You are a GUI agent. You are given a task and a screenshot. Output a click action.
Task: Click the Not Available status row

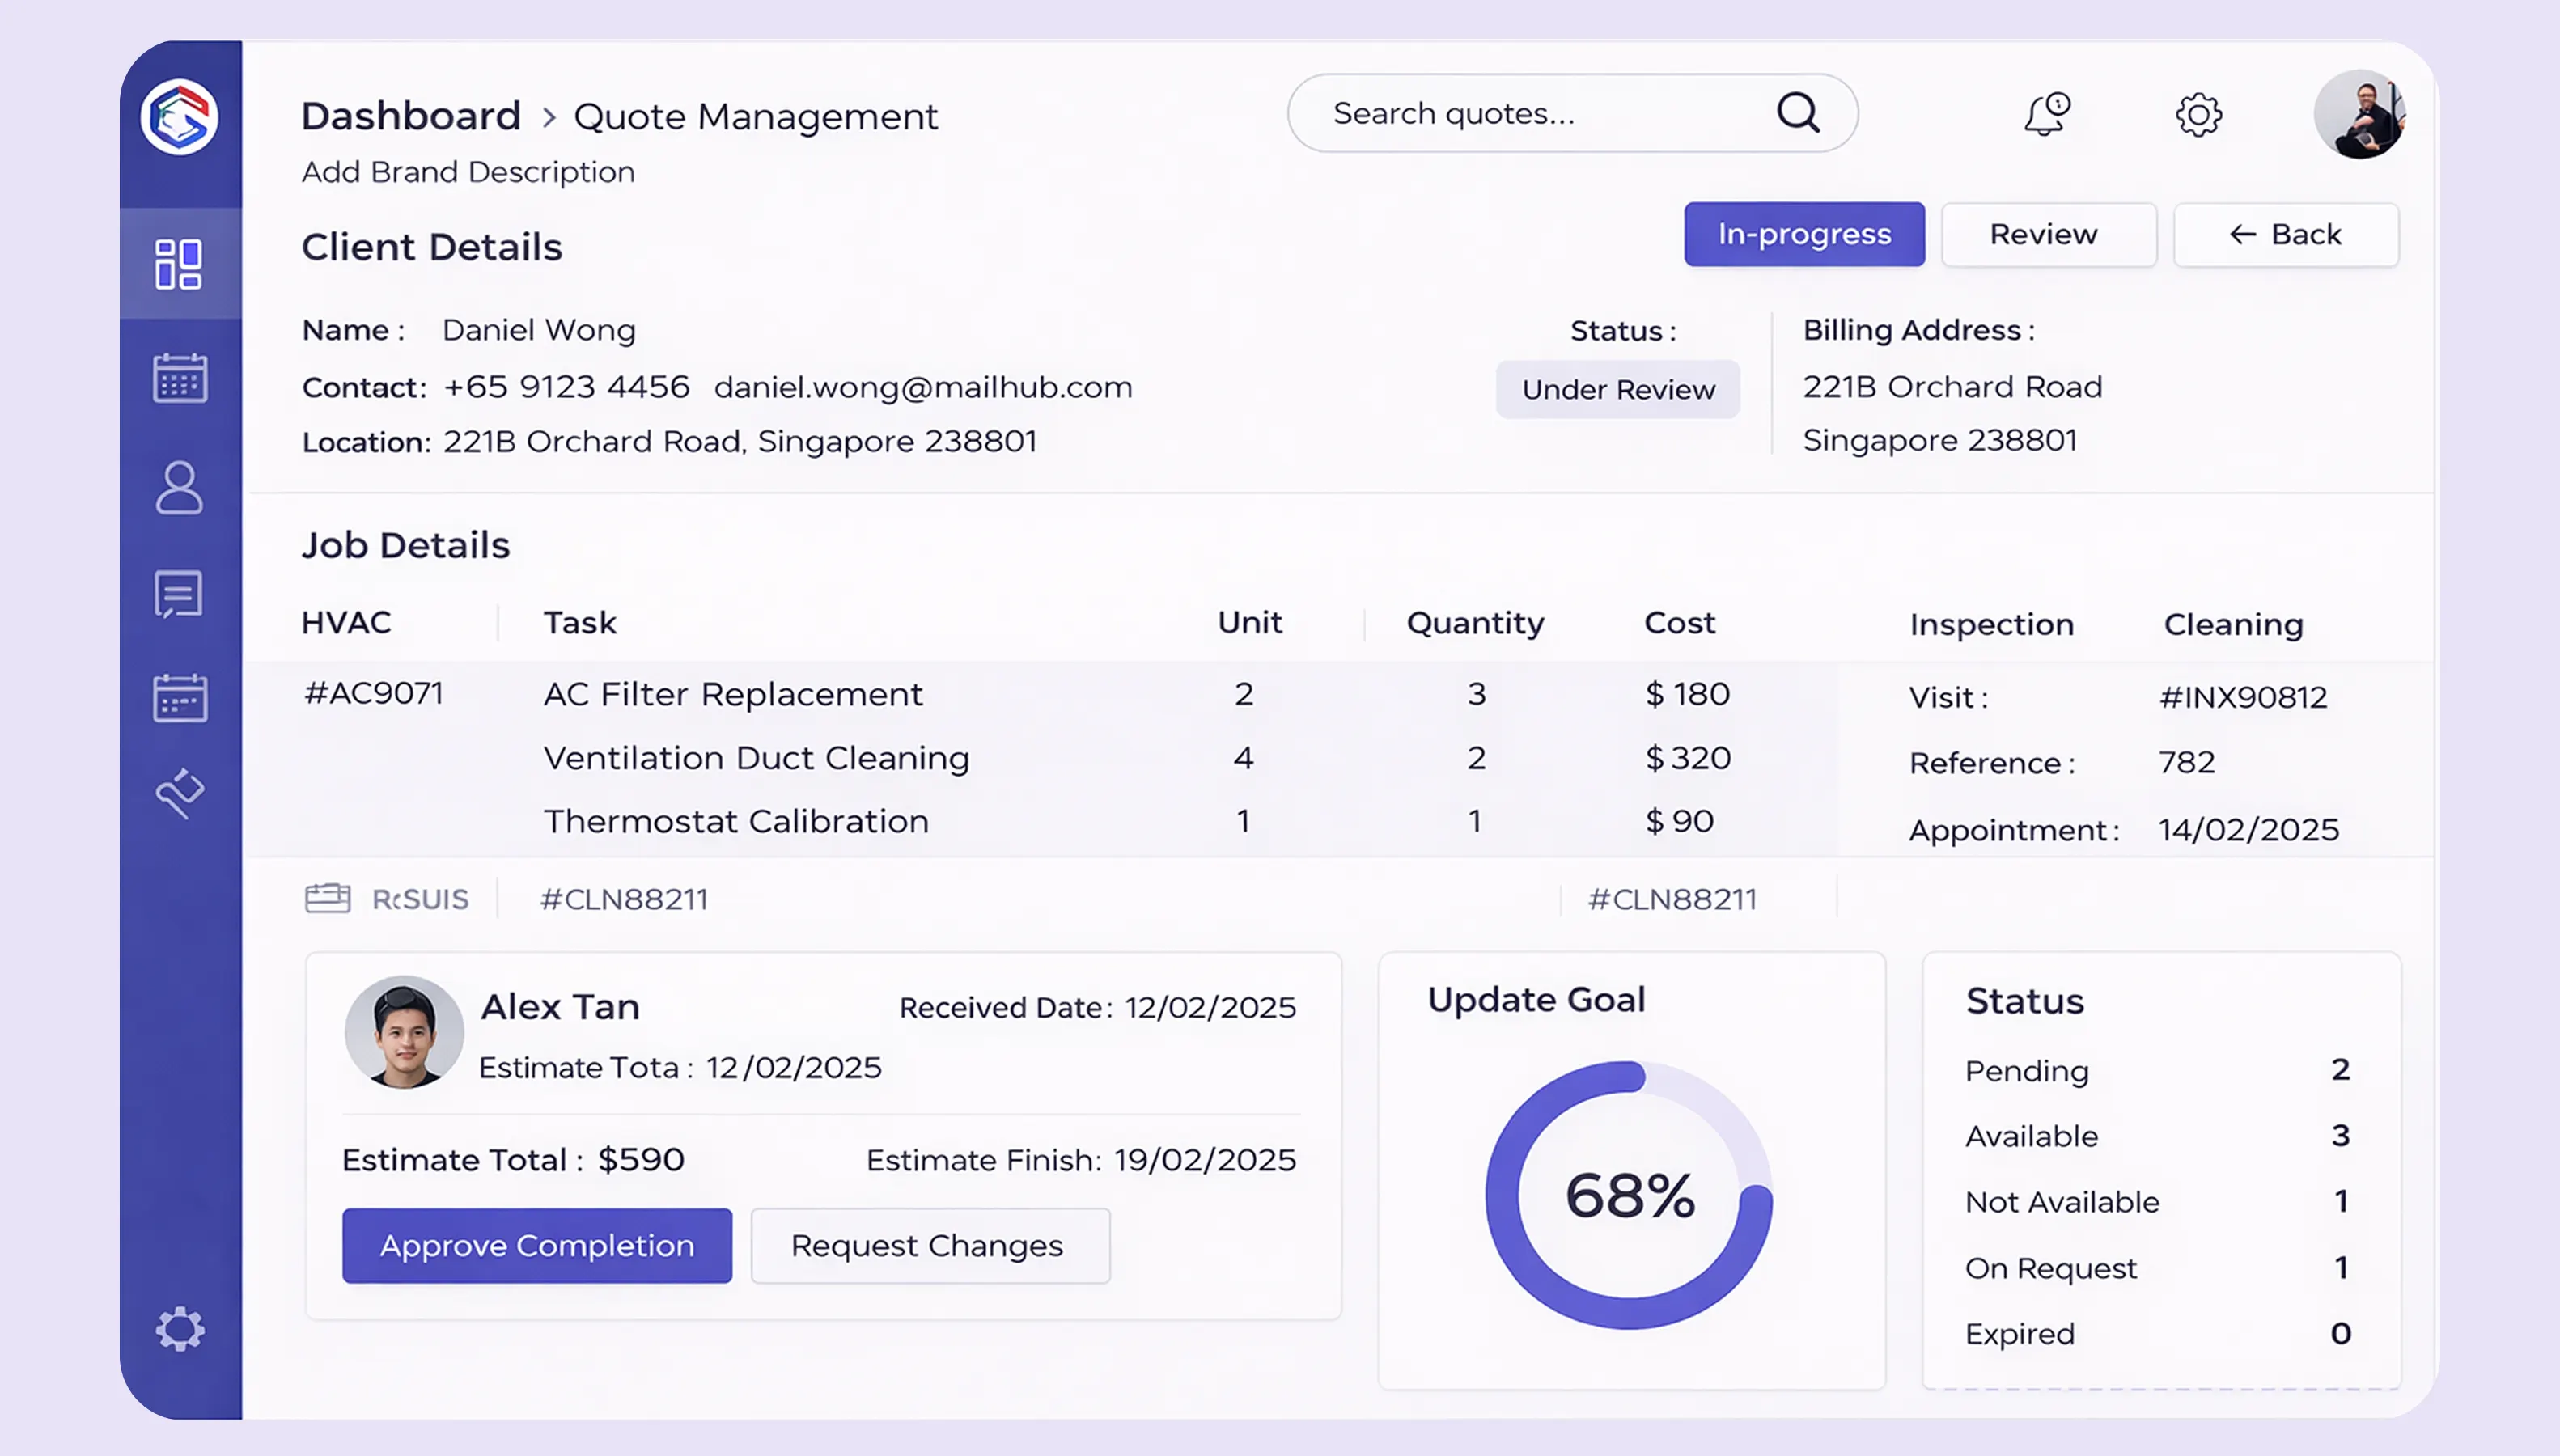[x=2158, y=1201]
